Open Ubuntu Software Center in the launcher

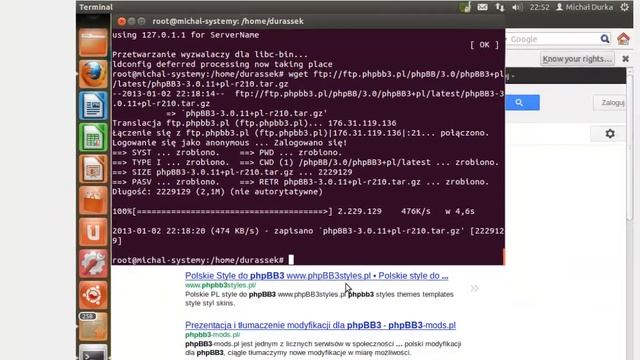(x=93, y=200)
